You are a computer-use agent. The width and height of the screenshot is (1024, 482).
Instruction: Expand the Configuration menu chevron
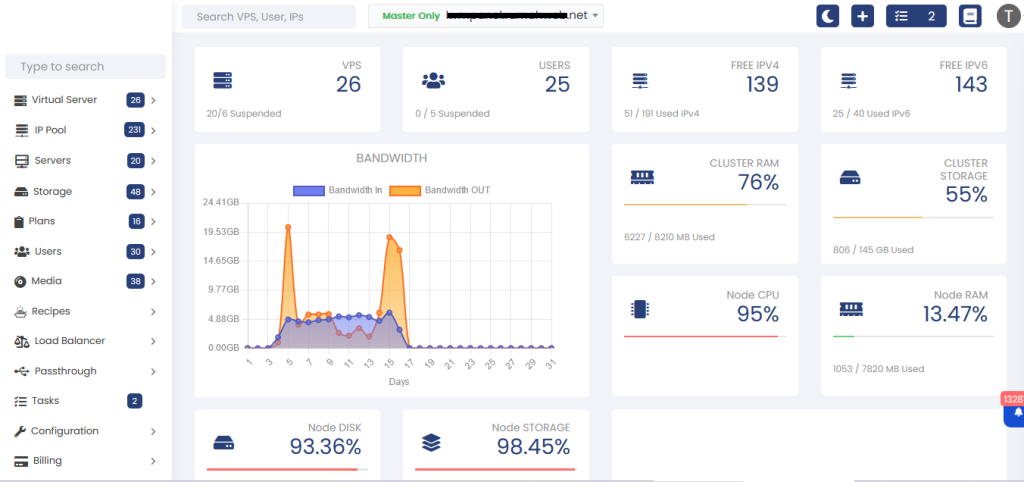(153, 432)
